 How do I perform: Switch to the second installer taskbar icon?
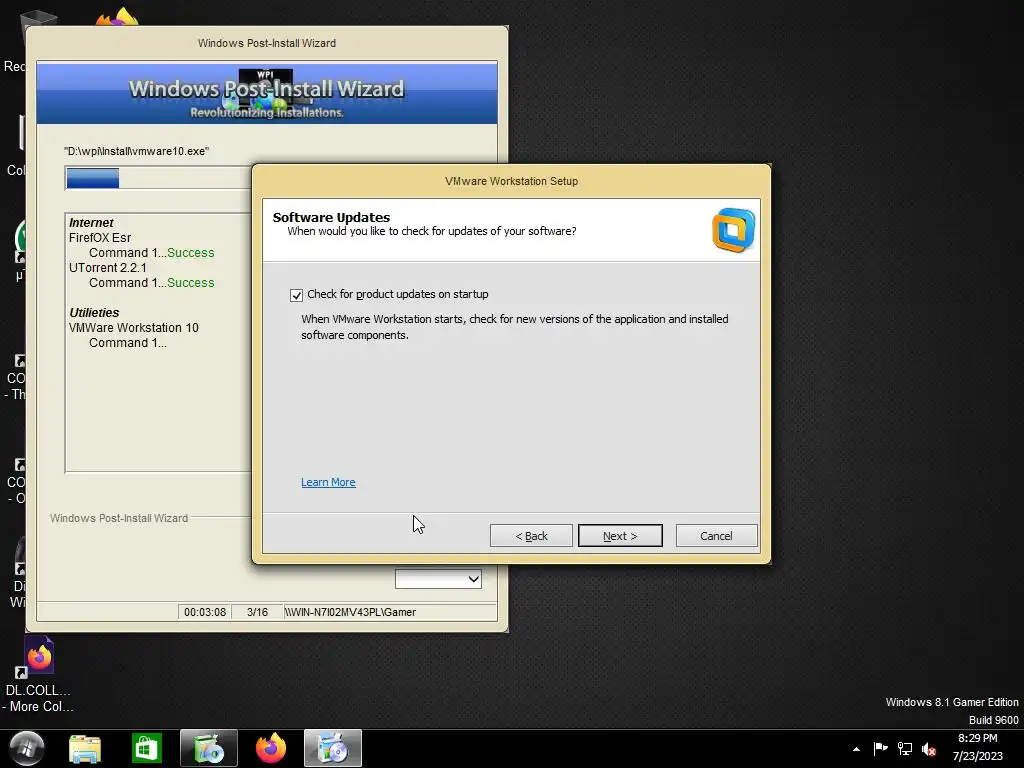click(x=332, y=748)
